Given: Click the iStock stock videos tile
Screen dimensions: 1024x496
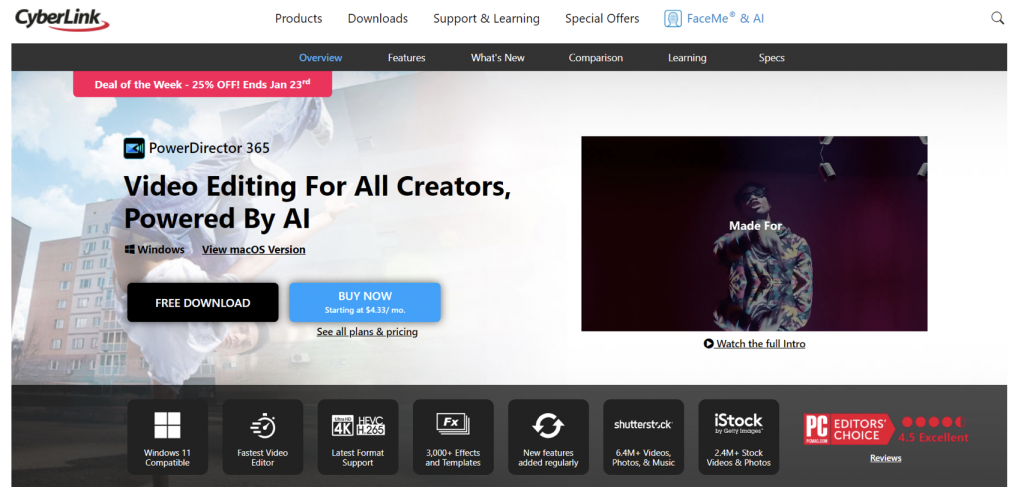Looking at the screenshot, I should tap(739, 437).
